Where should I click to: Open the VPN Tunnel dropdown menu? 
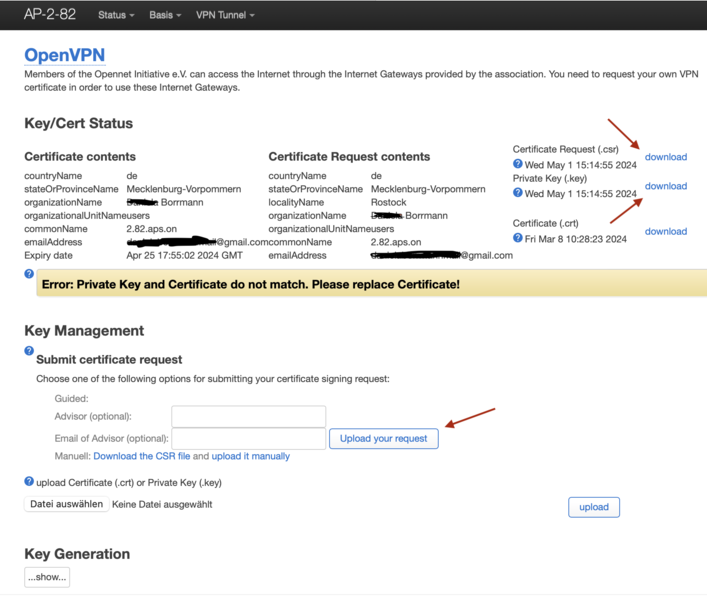click(225, 15)
